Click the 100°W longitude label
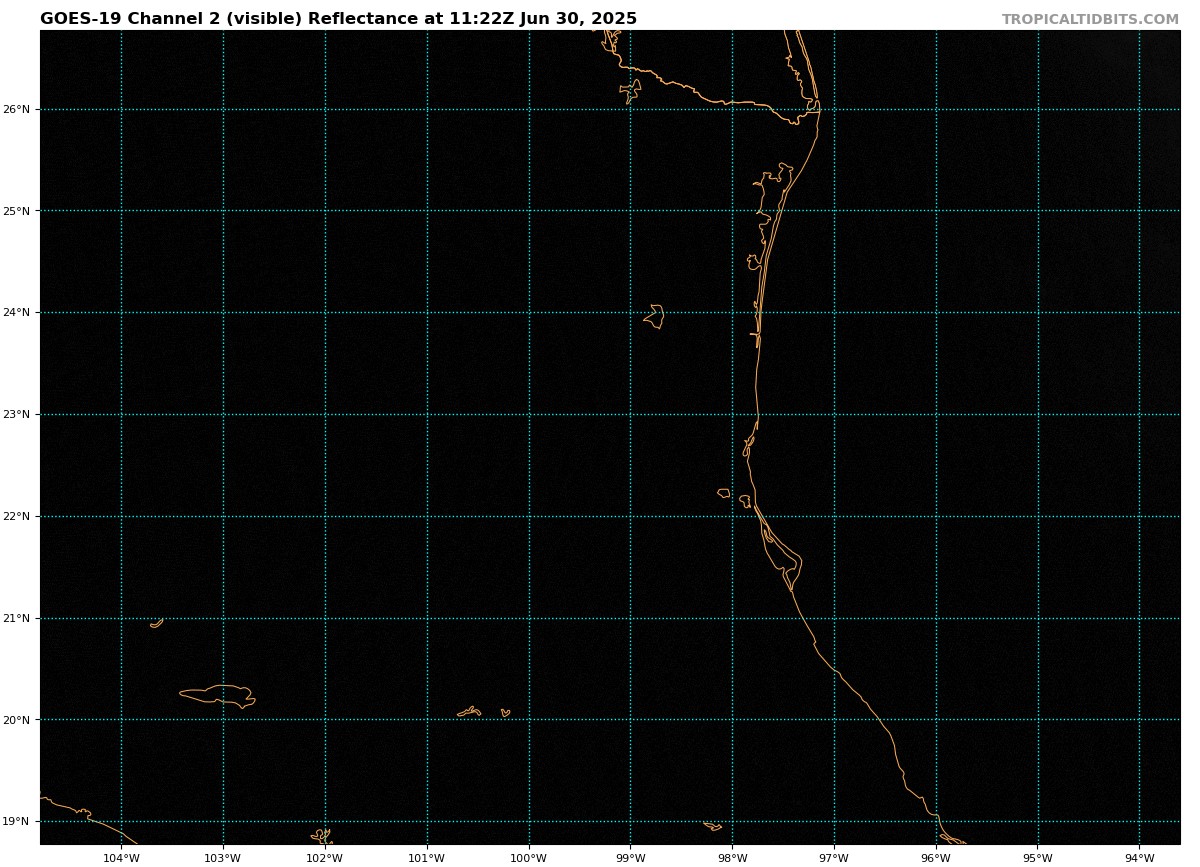The image size is (1200, 867). click(x=529, y=858)
